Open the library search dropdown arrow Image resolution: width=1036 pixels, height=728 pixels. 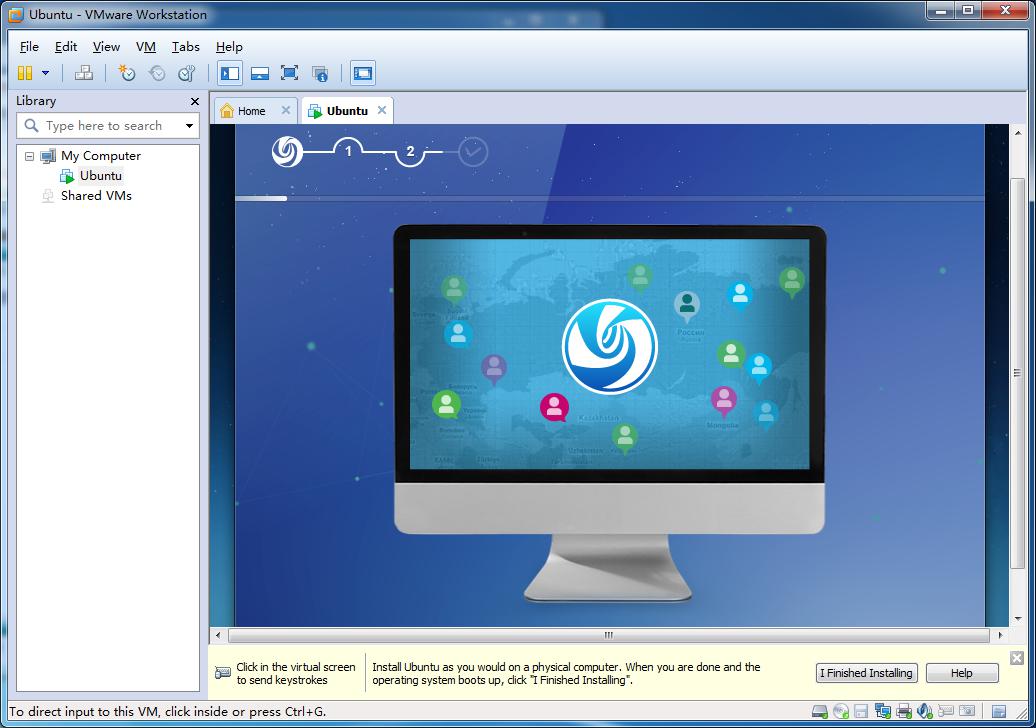click(190, 126)
